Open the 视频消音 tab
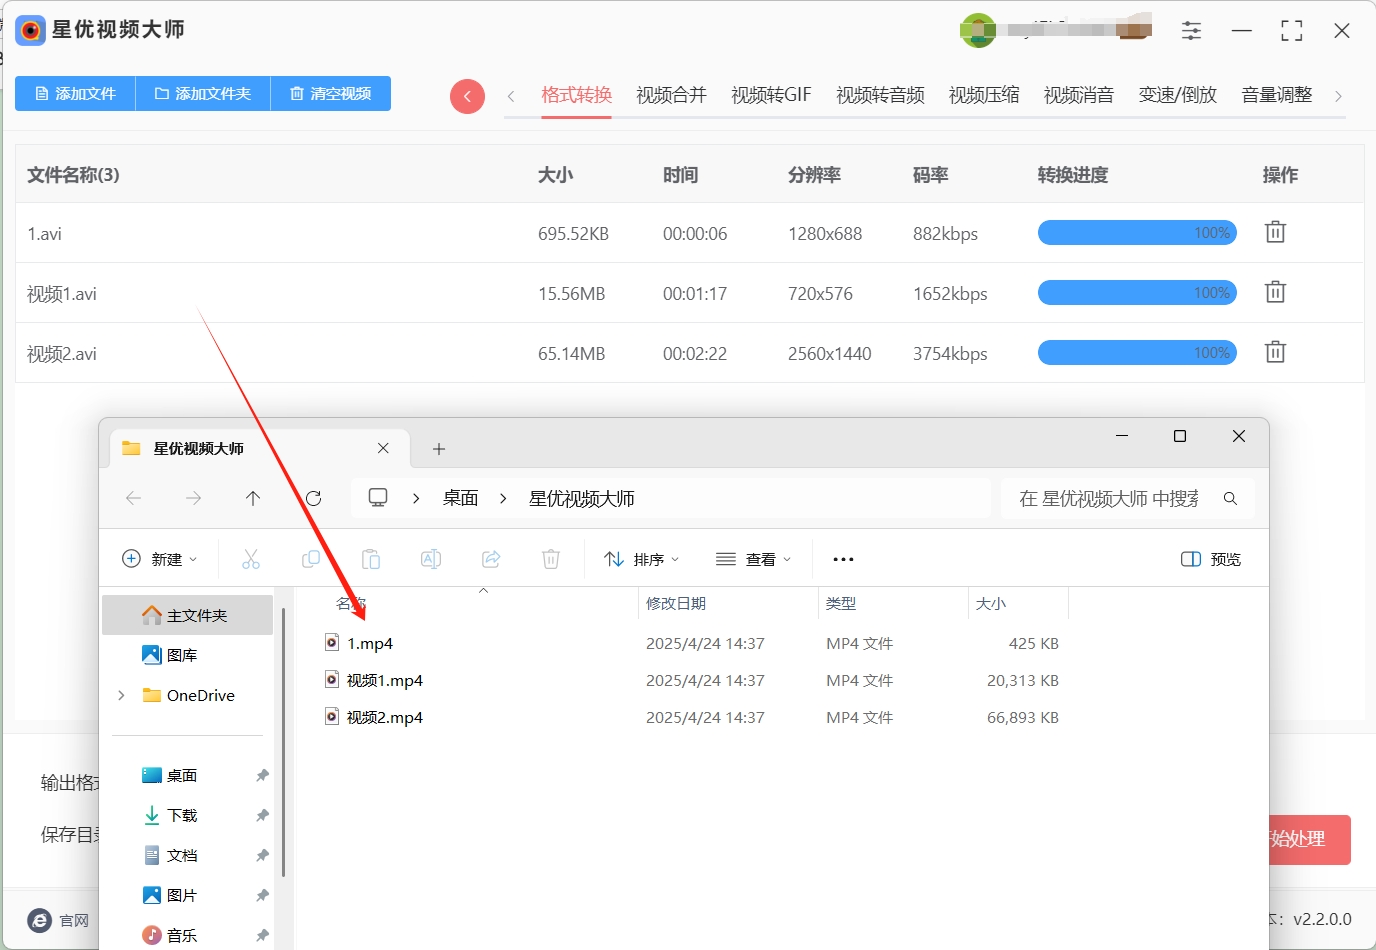This screenshot has height=950, width=1376. pyautogui.click(x=1079, y=95)
